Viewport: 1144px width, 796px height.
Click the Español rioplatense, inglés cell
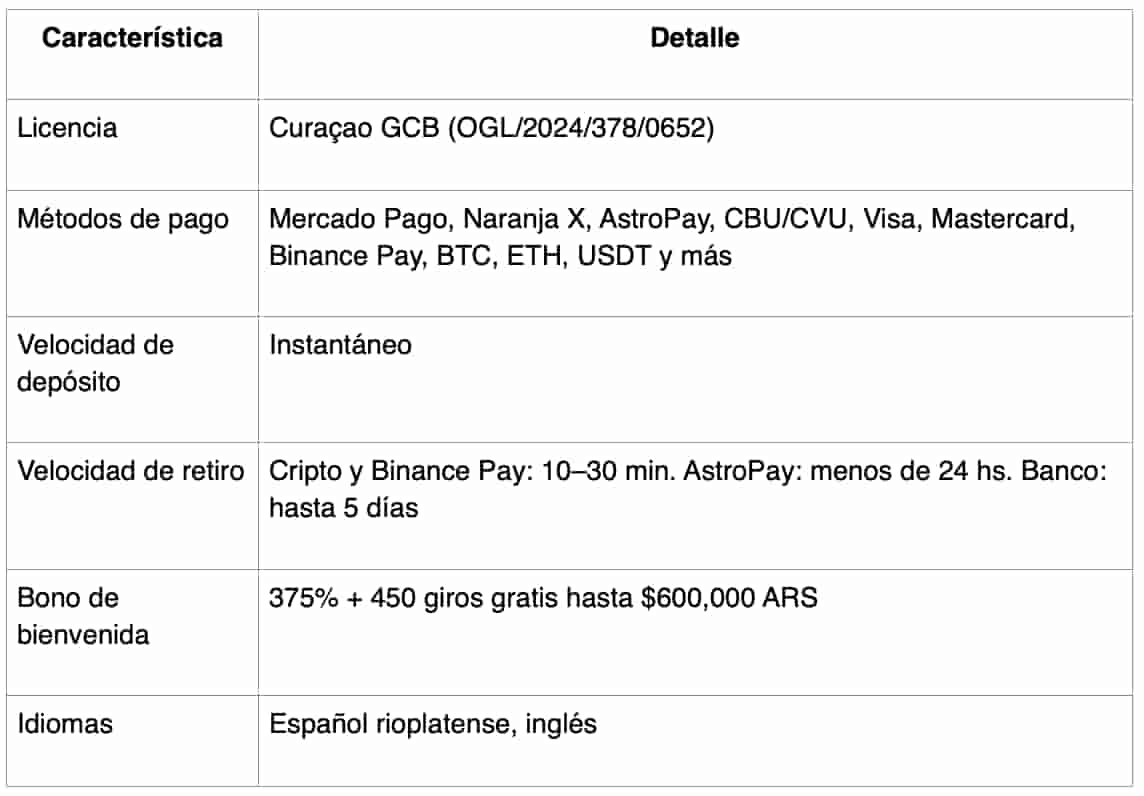click(x=432, y=724)
